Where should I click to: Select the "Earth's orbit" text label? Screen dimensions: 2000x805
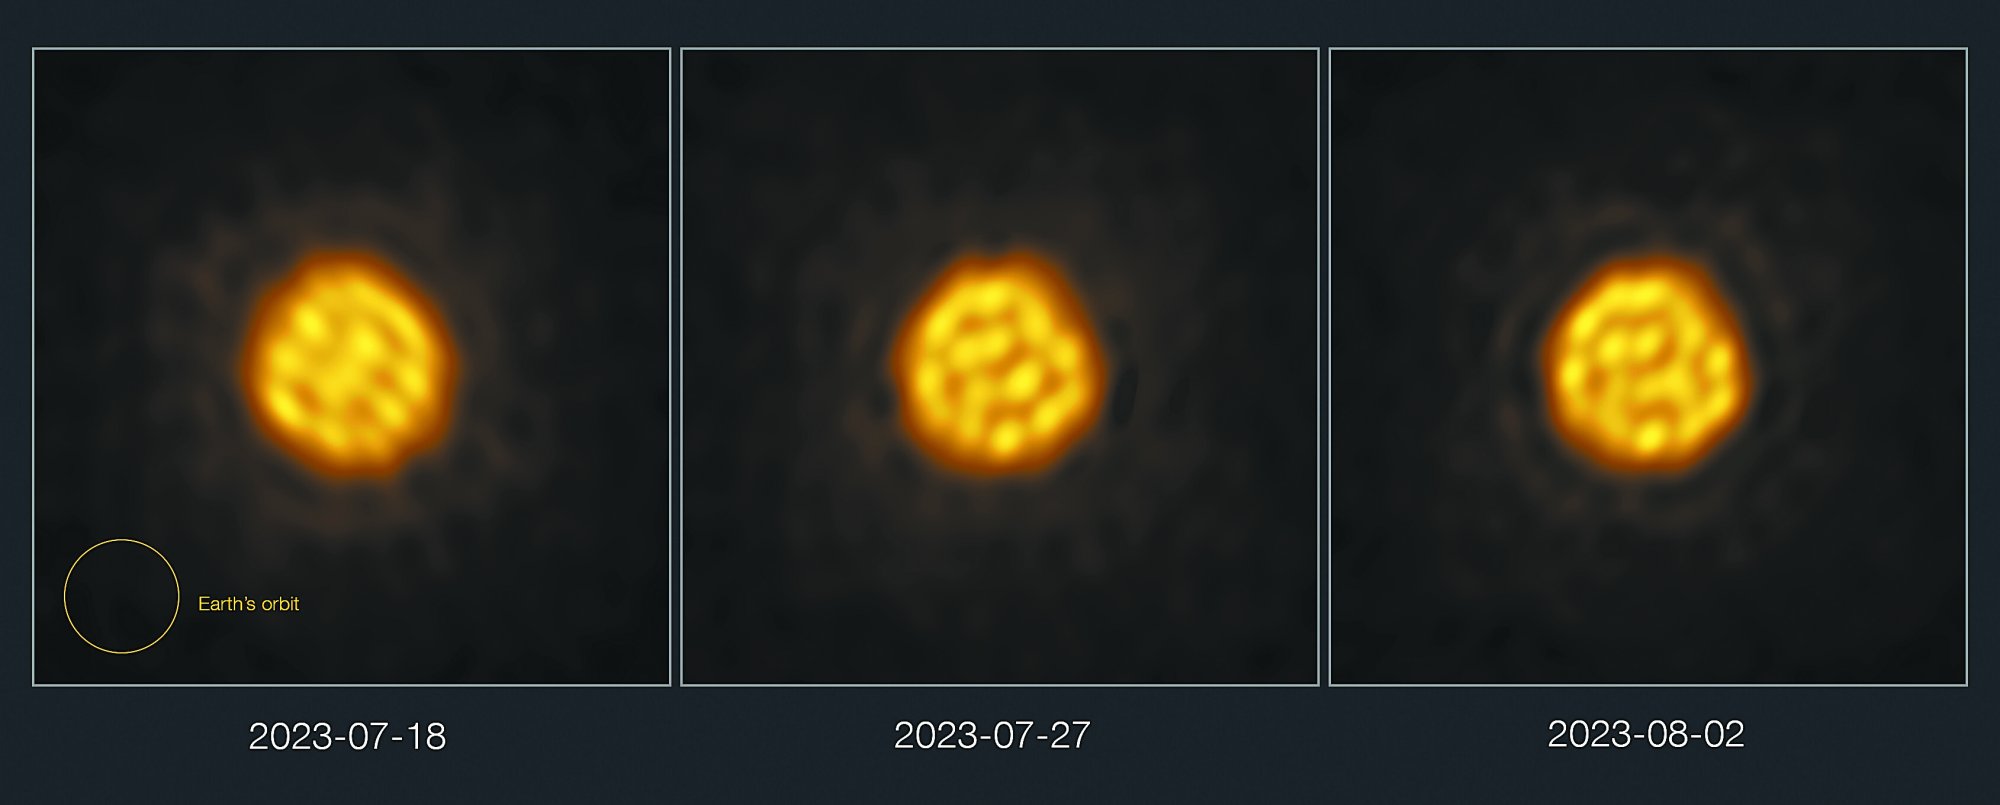point(248,604)
